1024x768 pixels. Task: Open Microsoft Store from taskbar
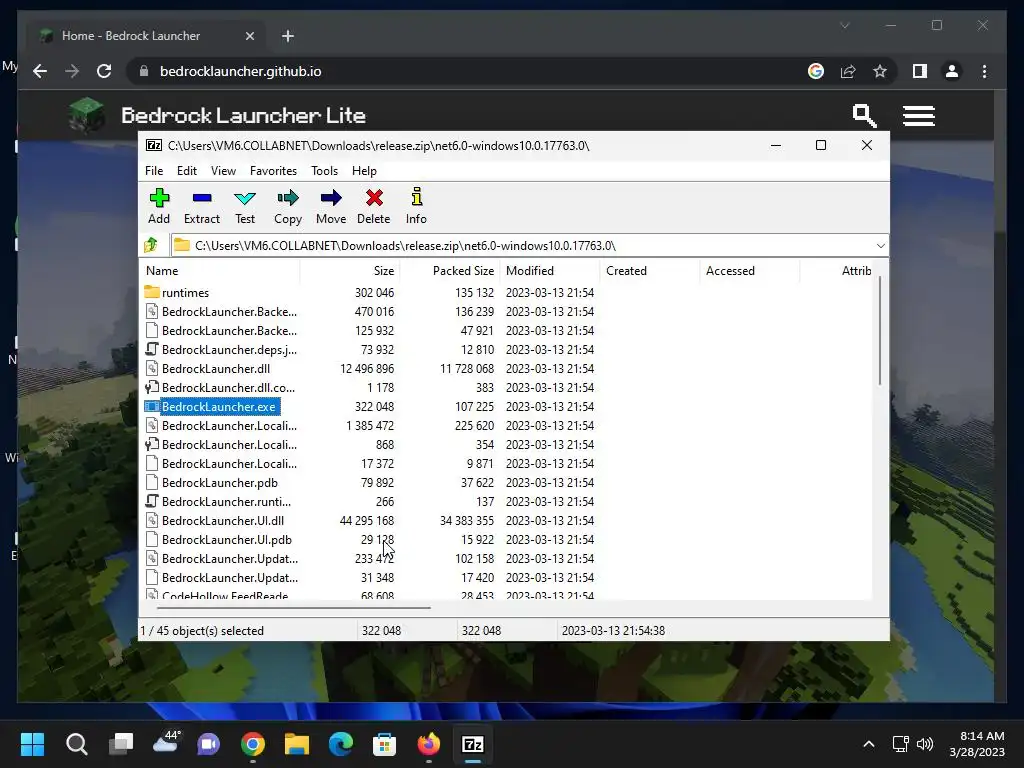pos(385,744)
